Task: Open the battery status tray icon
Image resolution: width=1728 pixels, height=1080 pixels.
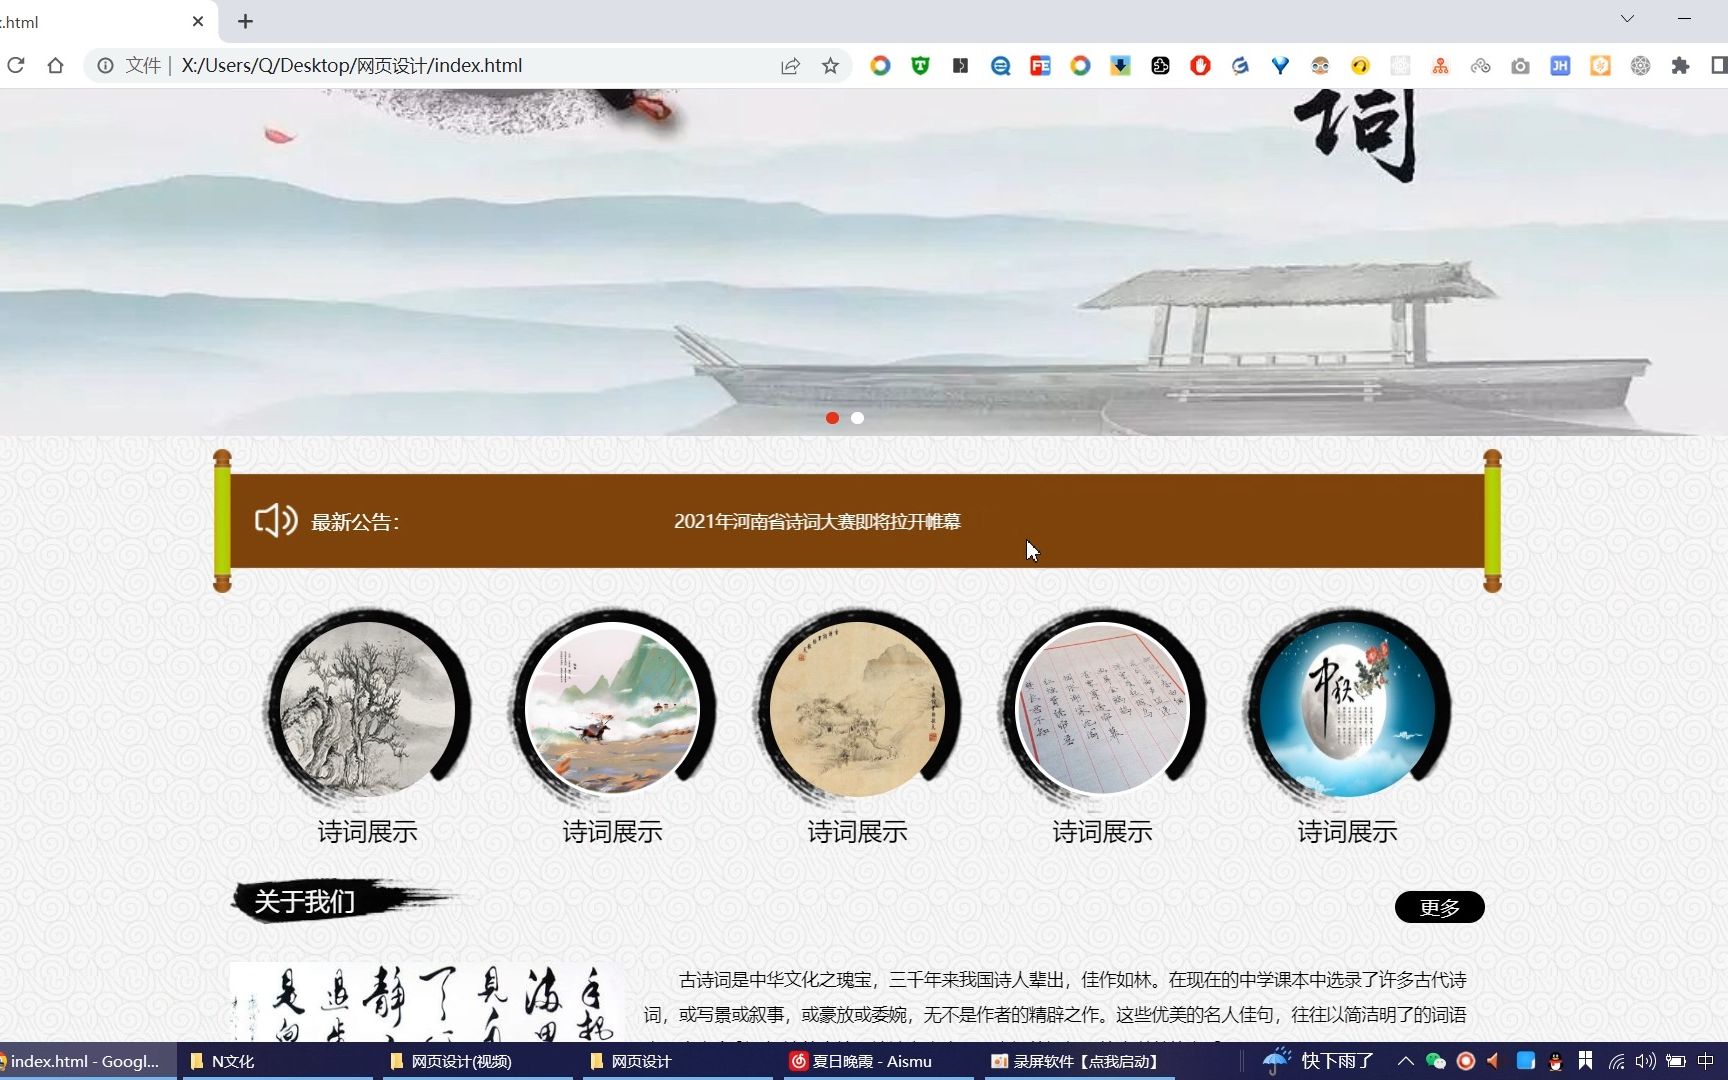Action: [1676, 1061]
